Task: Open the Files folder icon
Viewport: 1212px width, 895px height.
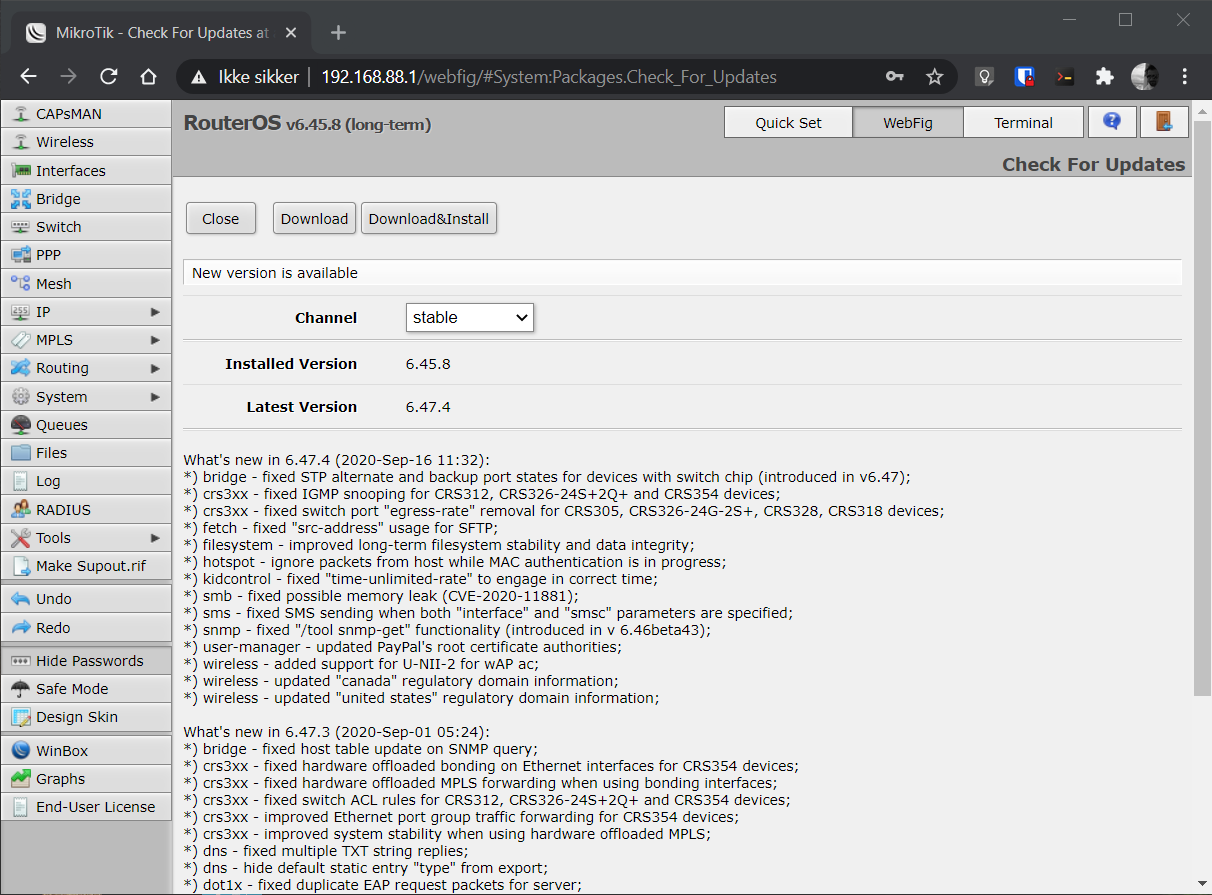Action: click(x=20, y=453)
